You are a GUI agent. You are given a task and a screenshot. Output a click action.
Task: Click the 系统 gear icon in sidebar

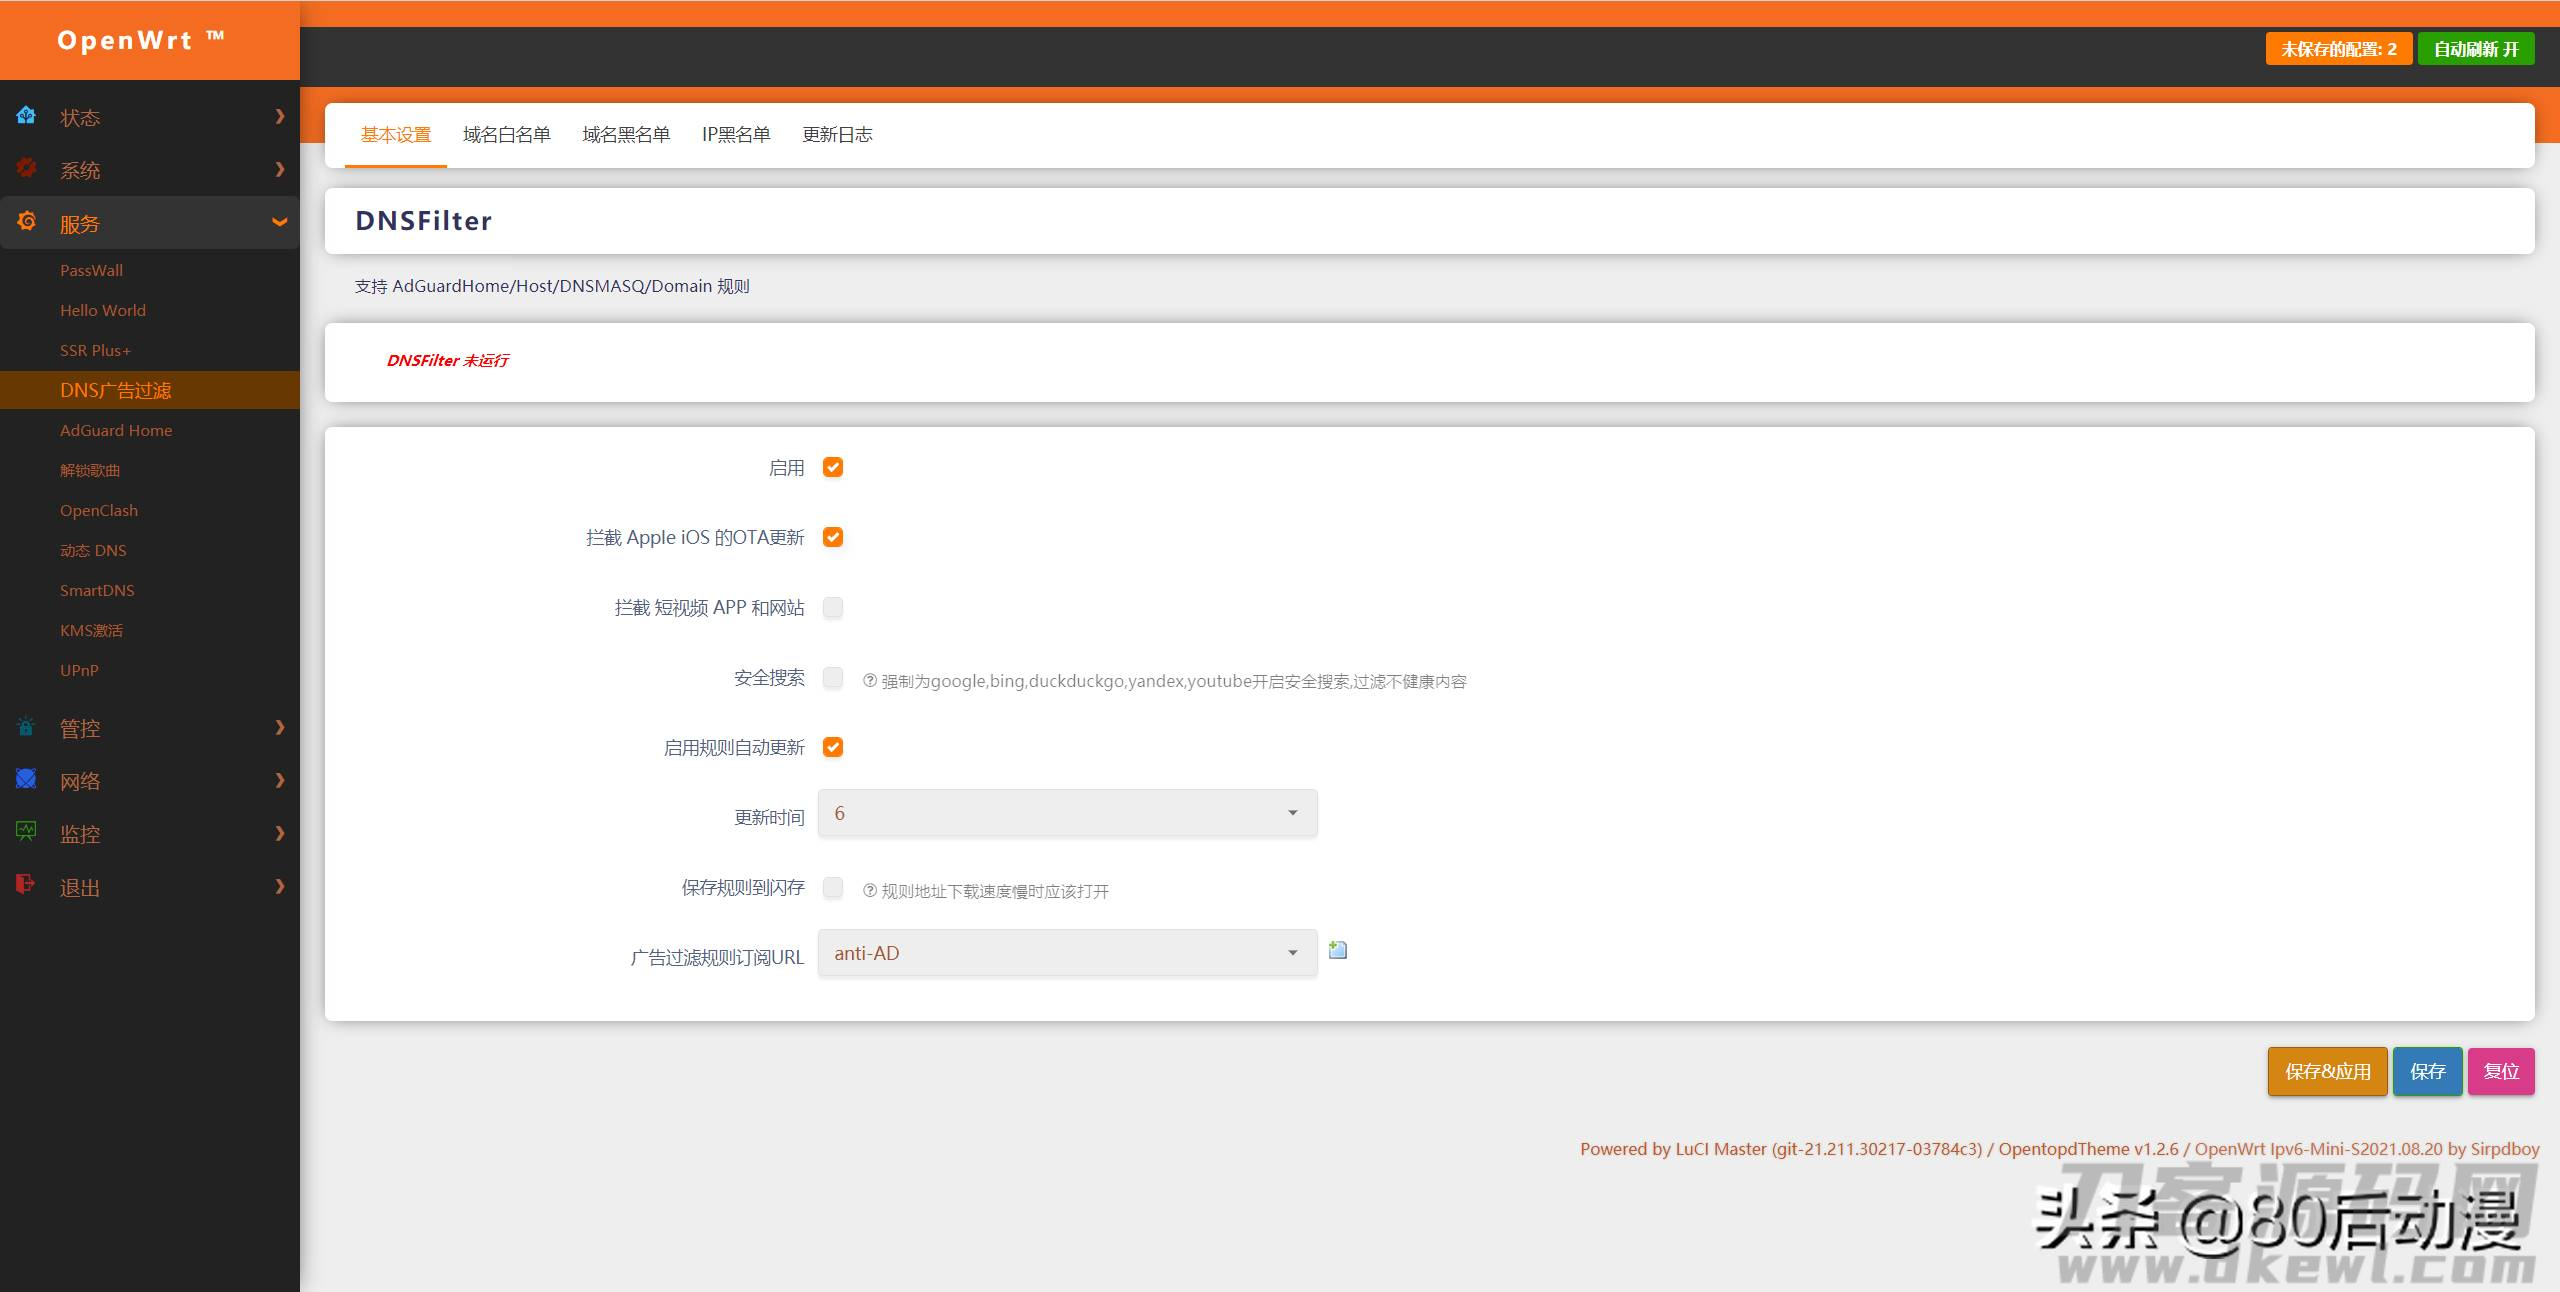point(26,168)
